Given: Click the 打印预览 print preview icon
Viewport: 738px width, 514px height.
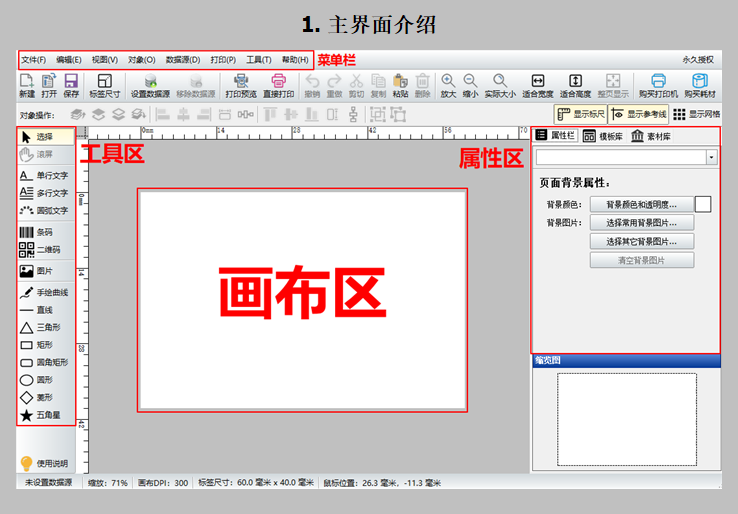Looking at the screenshot, I should [241, 86].
